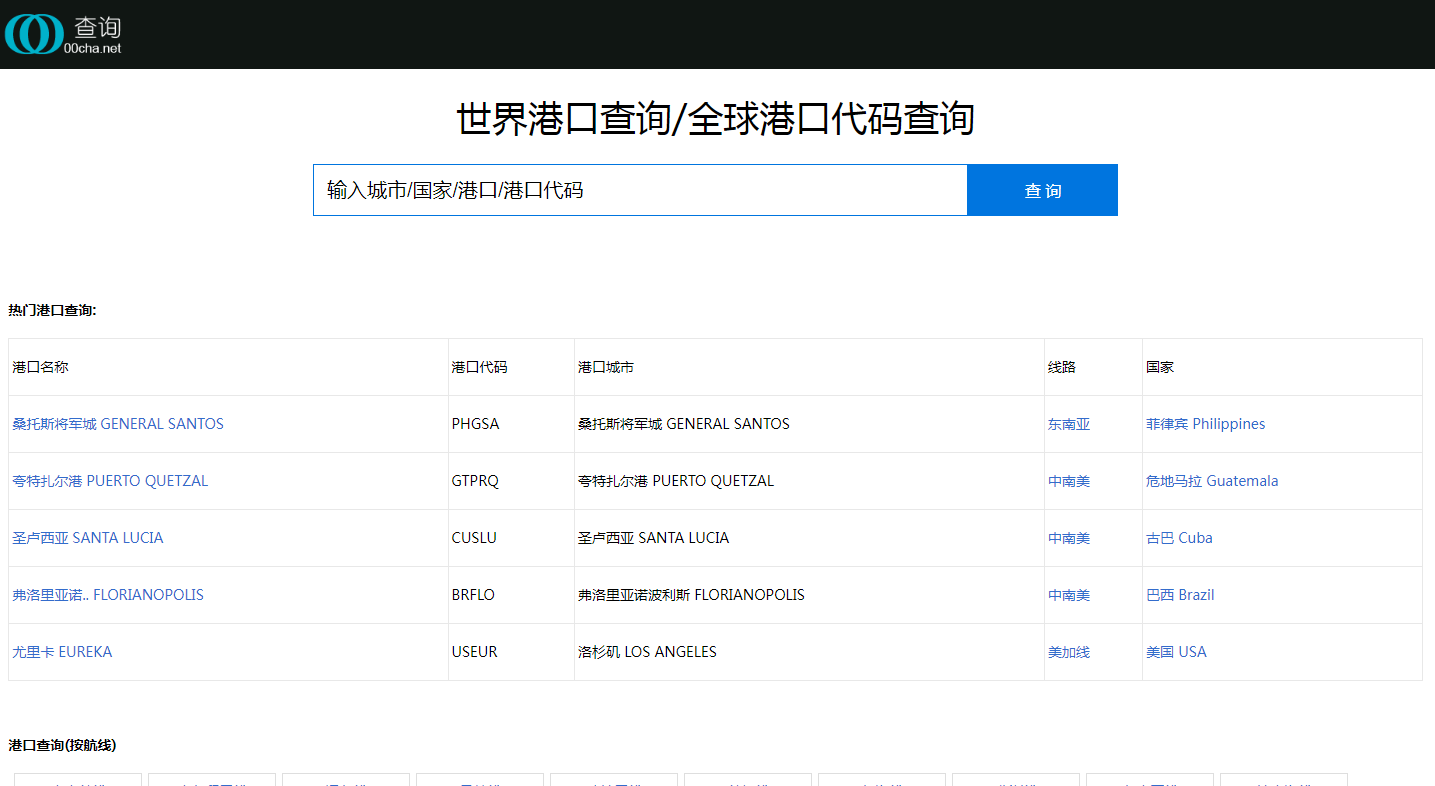Click 美加线 route beside EUREKA

1068,651
